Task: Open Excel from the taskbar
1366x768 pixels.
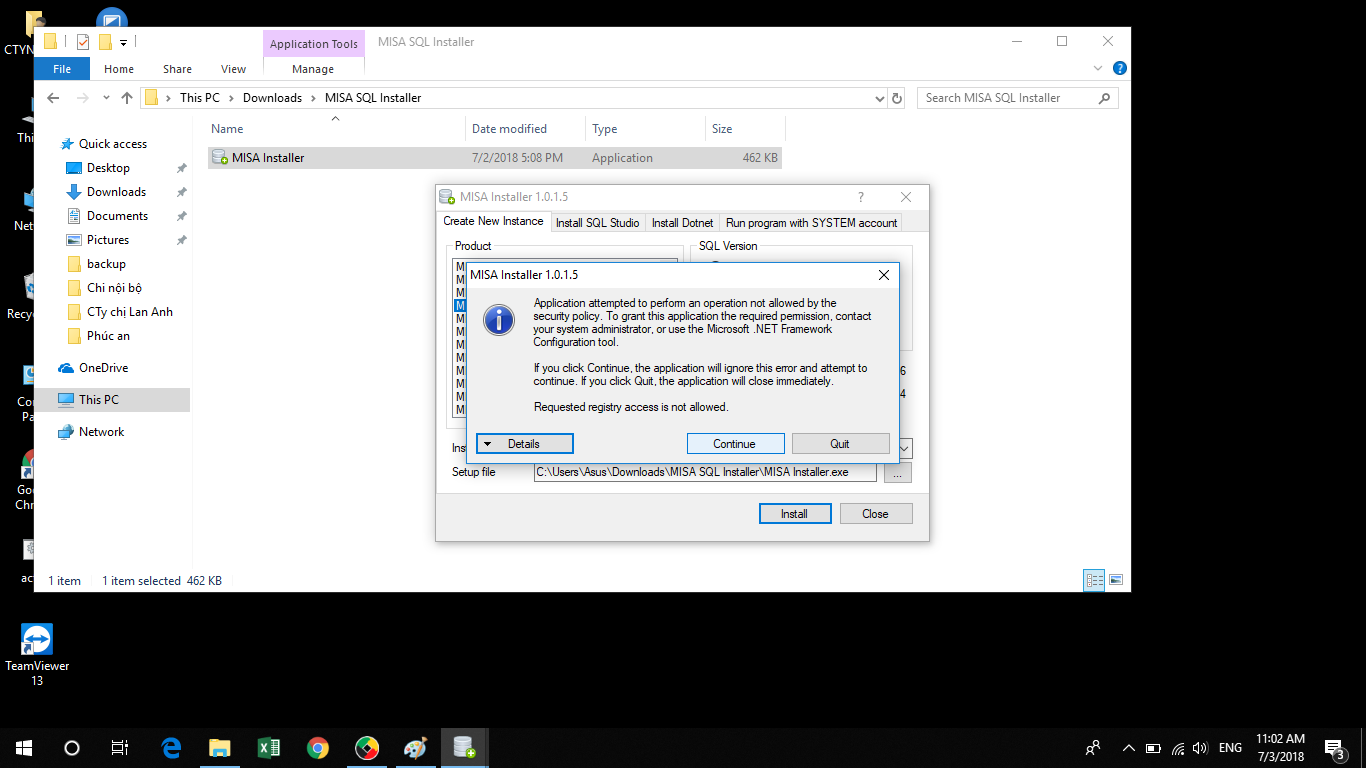Action: pos(268,748)
